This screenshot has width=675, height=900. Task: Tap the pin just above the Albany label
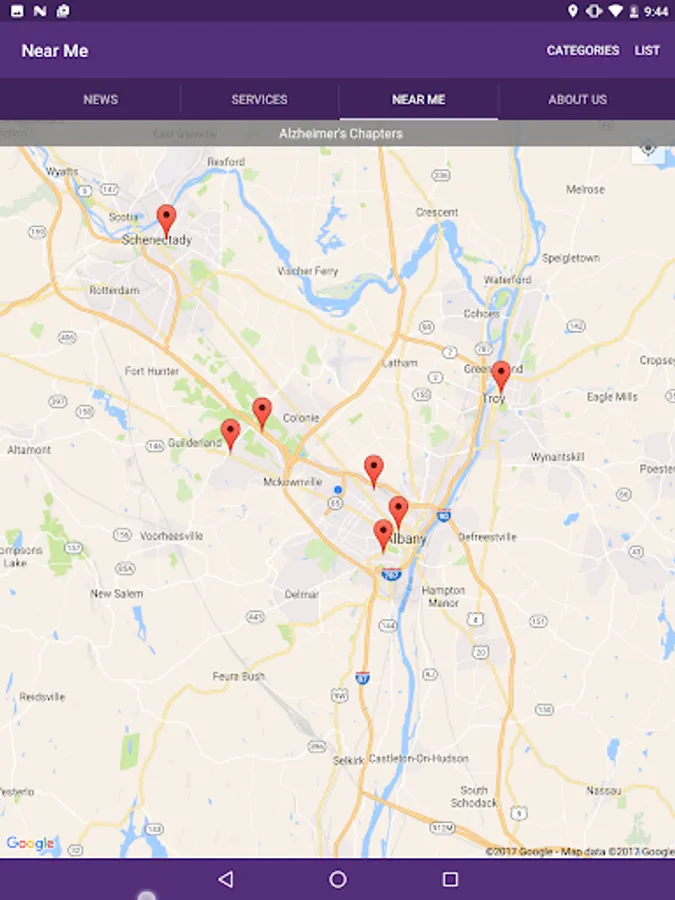pyautogui.click(x=398, y=513)
